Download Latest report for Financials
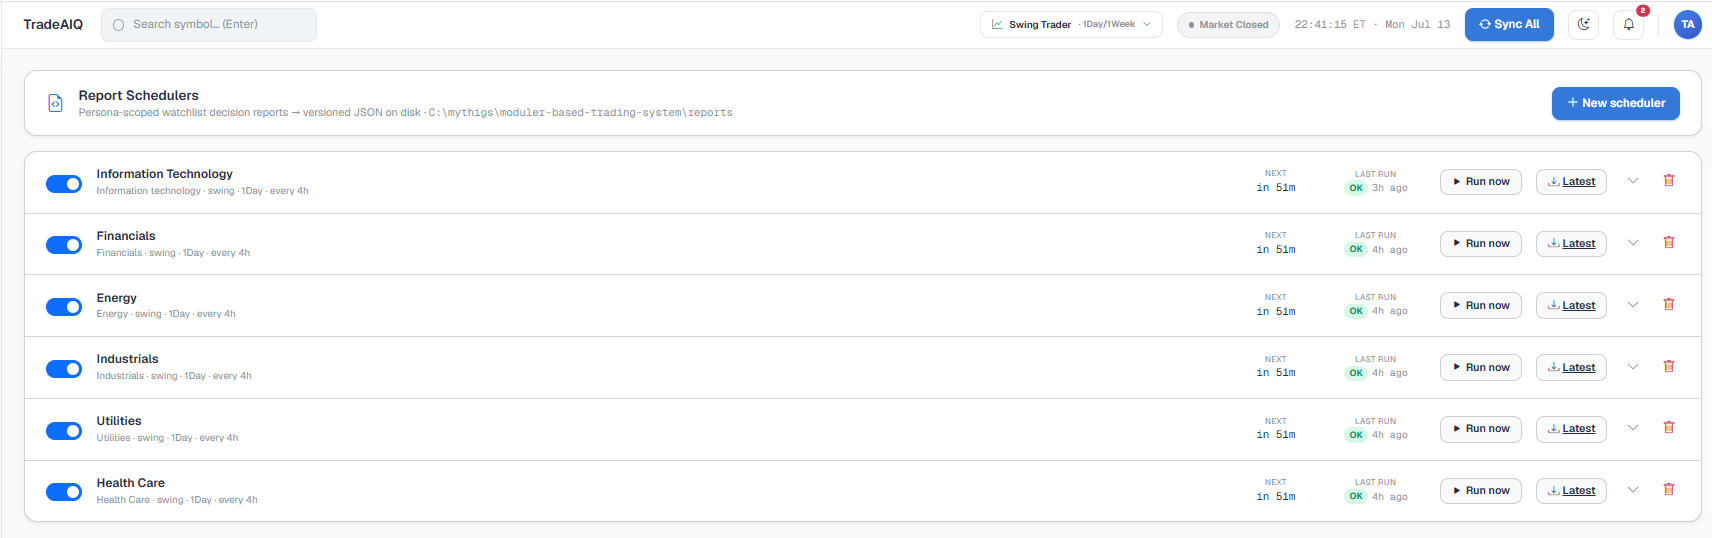Viewport: 1712px width, 538px height. click(x=1571, y=244)
